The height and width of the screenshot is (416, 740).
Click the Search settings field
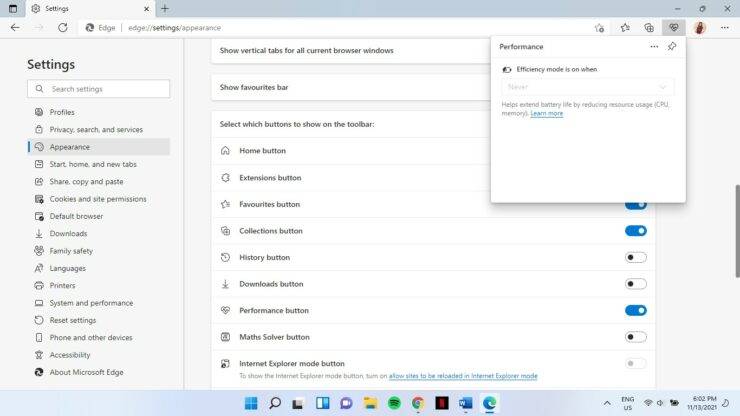pyautogui.click(x=98, y=89)
